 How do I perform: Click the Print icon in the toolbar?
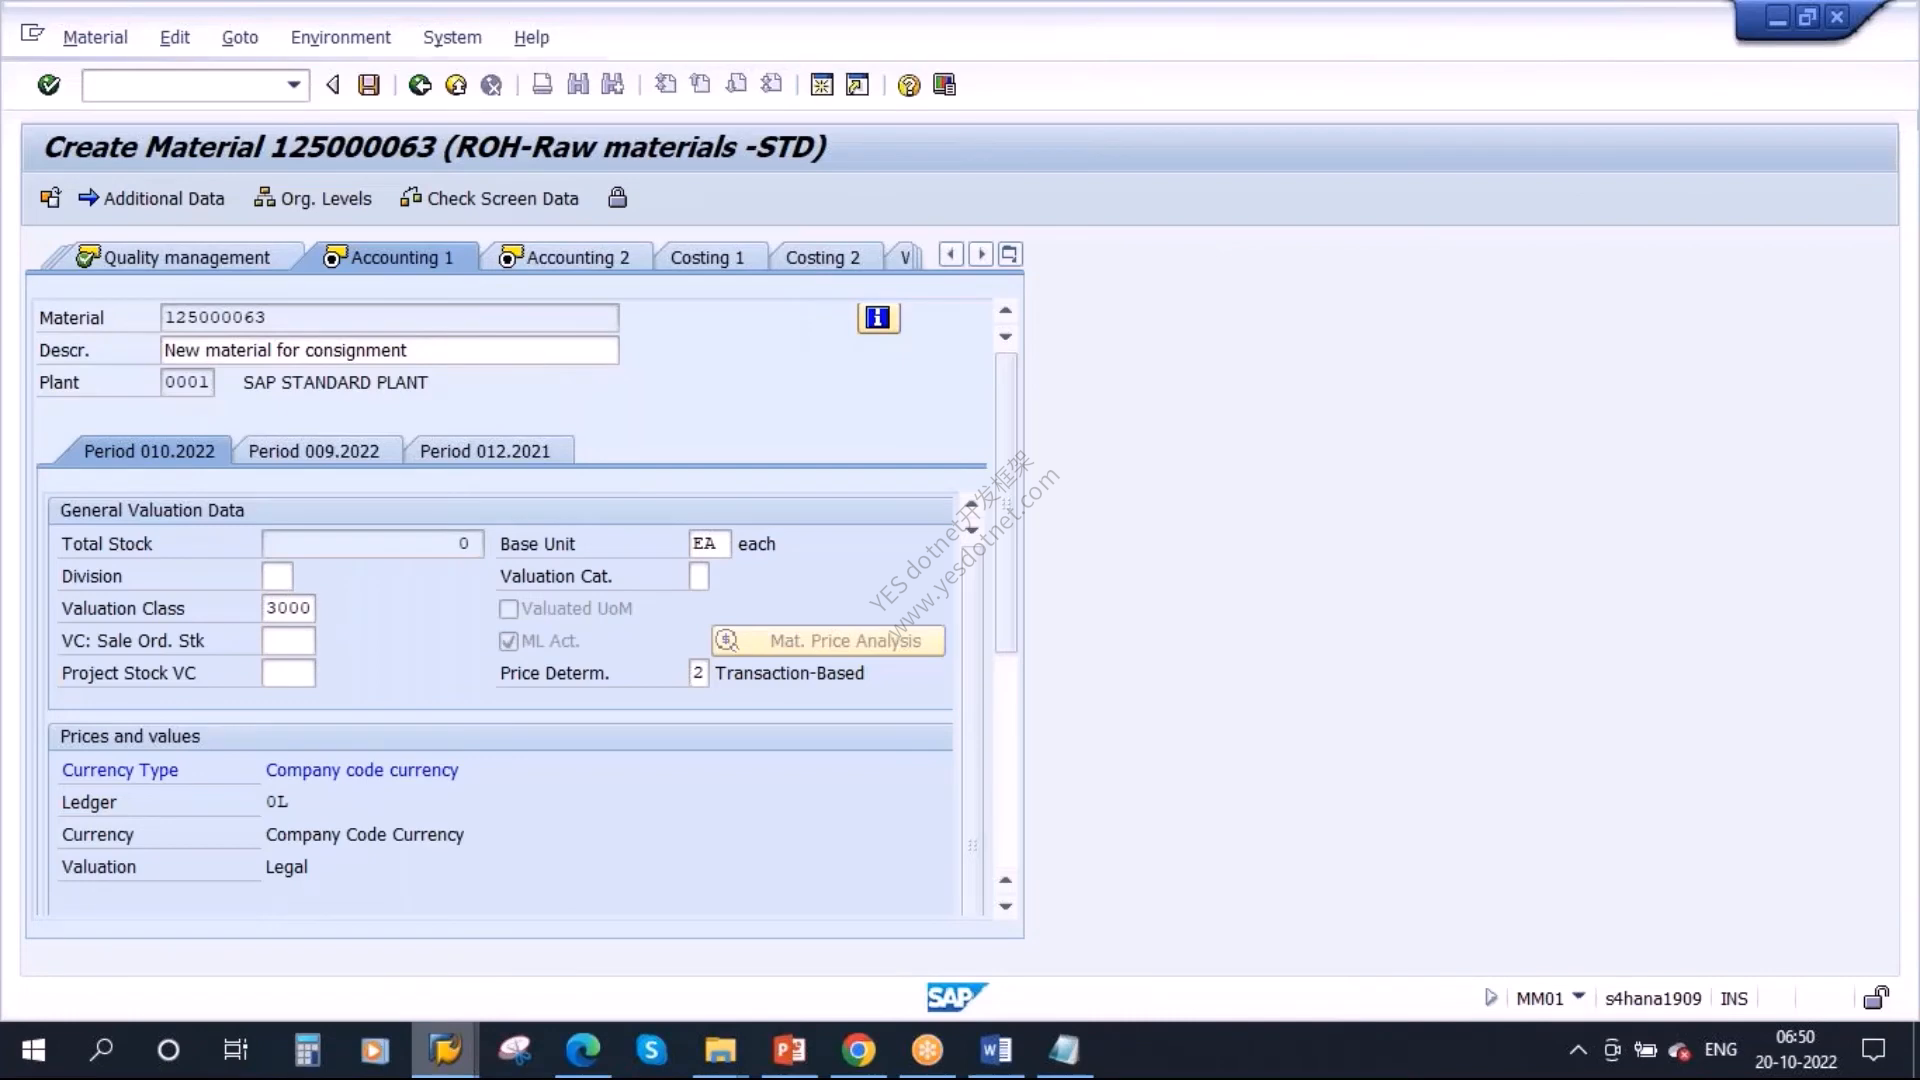[x=542, y=85]
